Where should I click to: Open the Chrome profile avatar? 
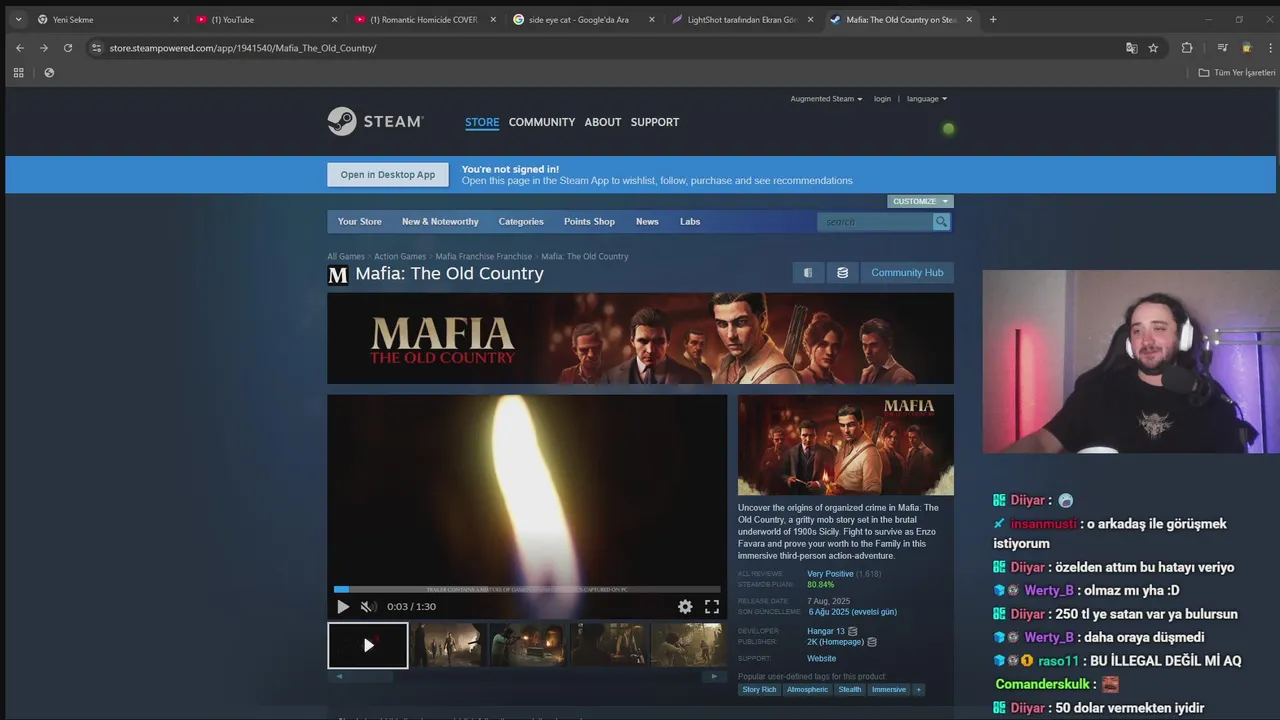click(x=1246, y=48)
